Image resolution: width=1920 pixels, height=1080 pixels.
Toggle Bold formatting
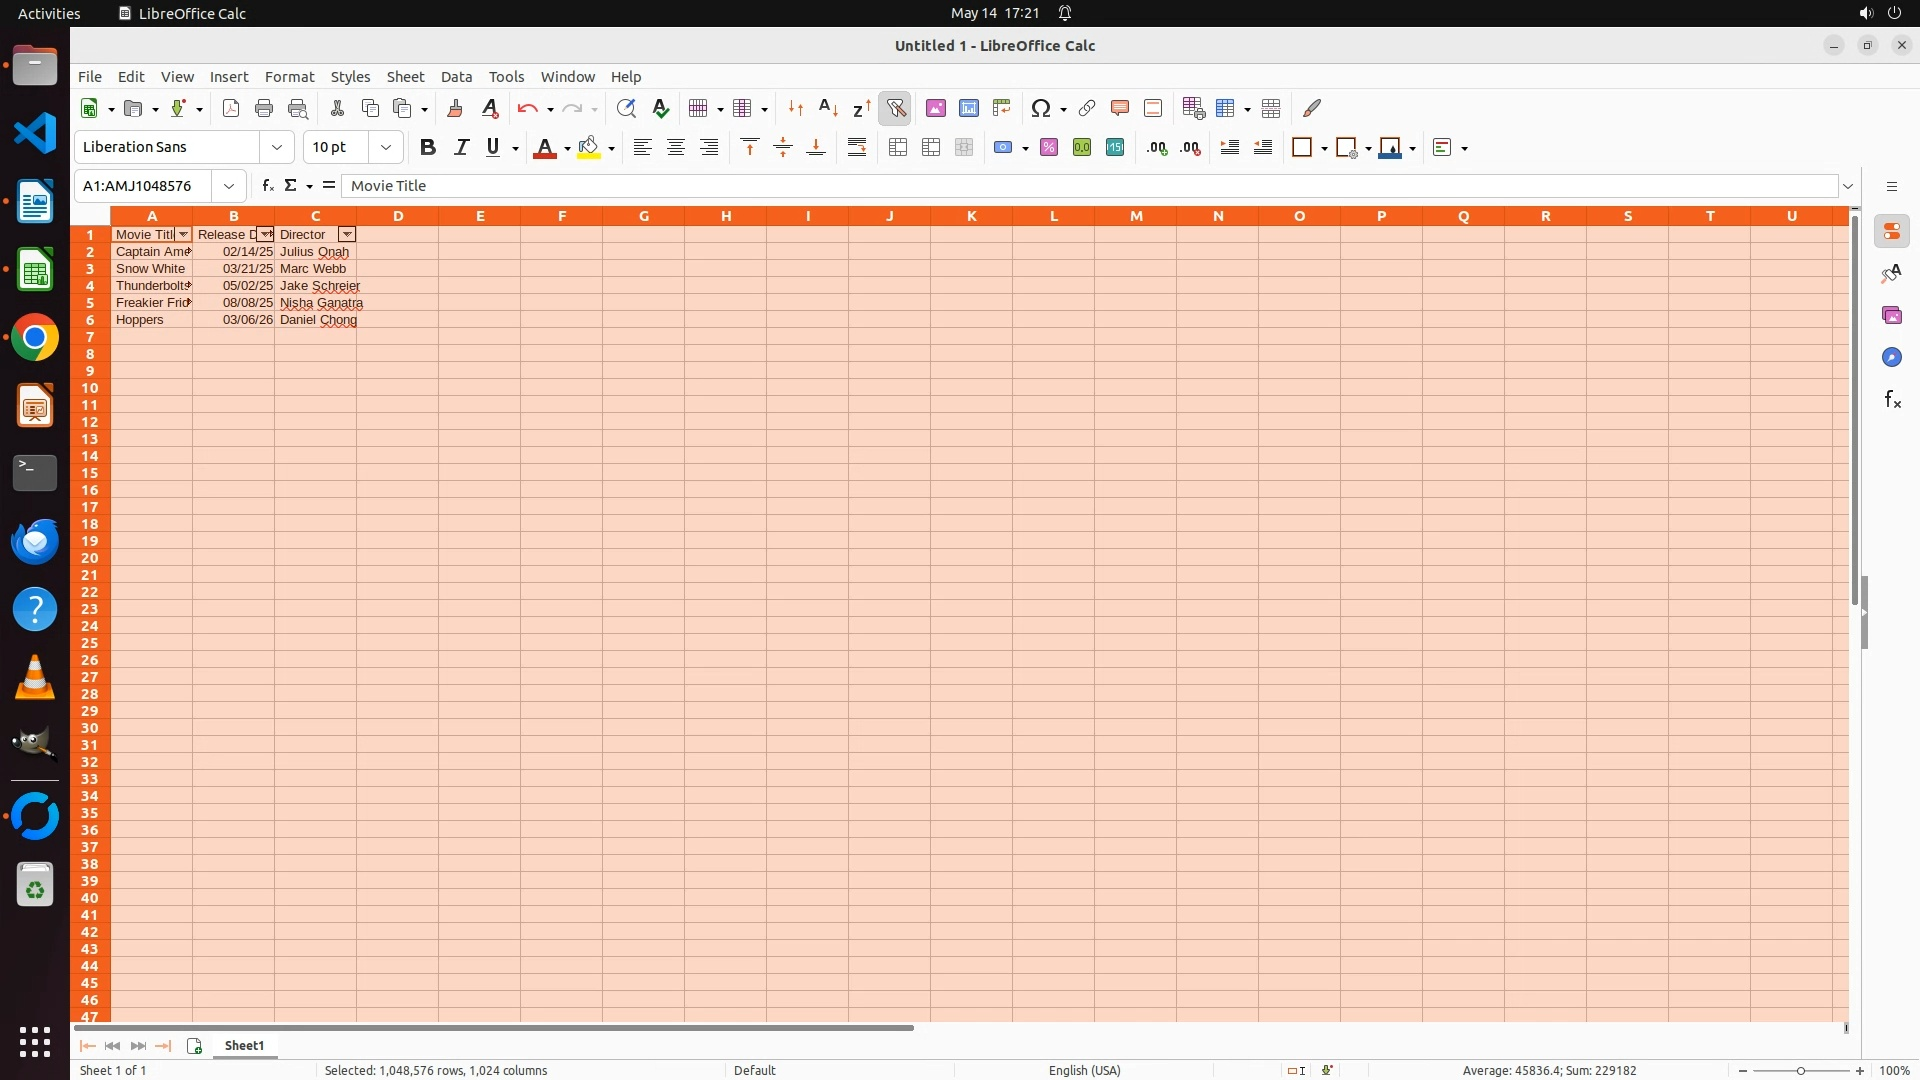click(428, 148)
